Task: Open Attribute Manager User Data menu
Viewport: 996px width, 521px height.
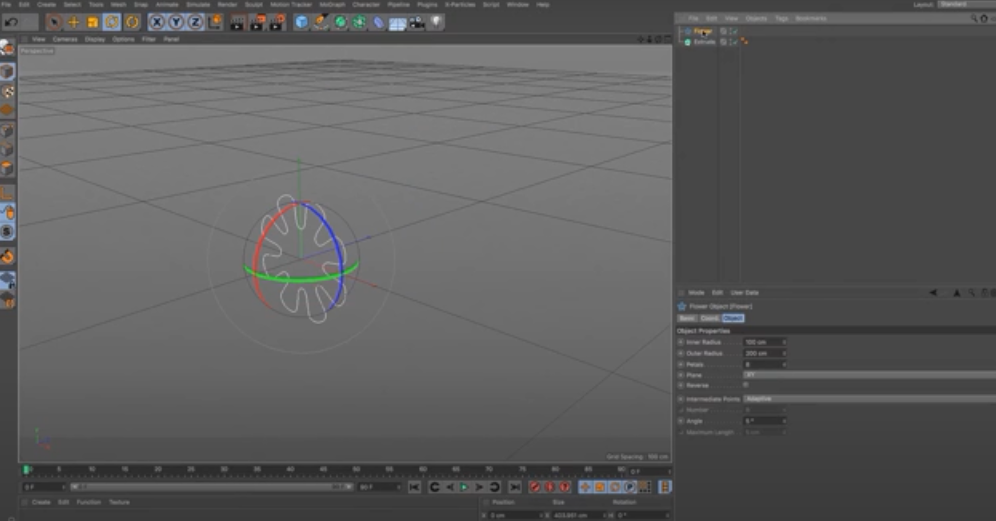Action: (x=744, y=293)
